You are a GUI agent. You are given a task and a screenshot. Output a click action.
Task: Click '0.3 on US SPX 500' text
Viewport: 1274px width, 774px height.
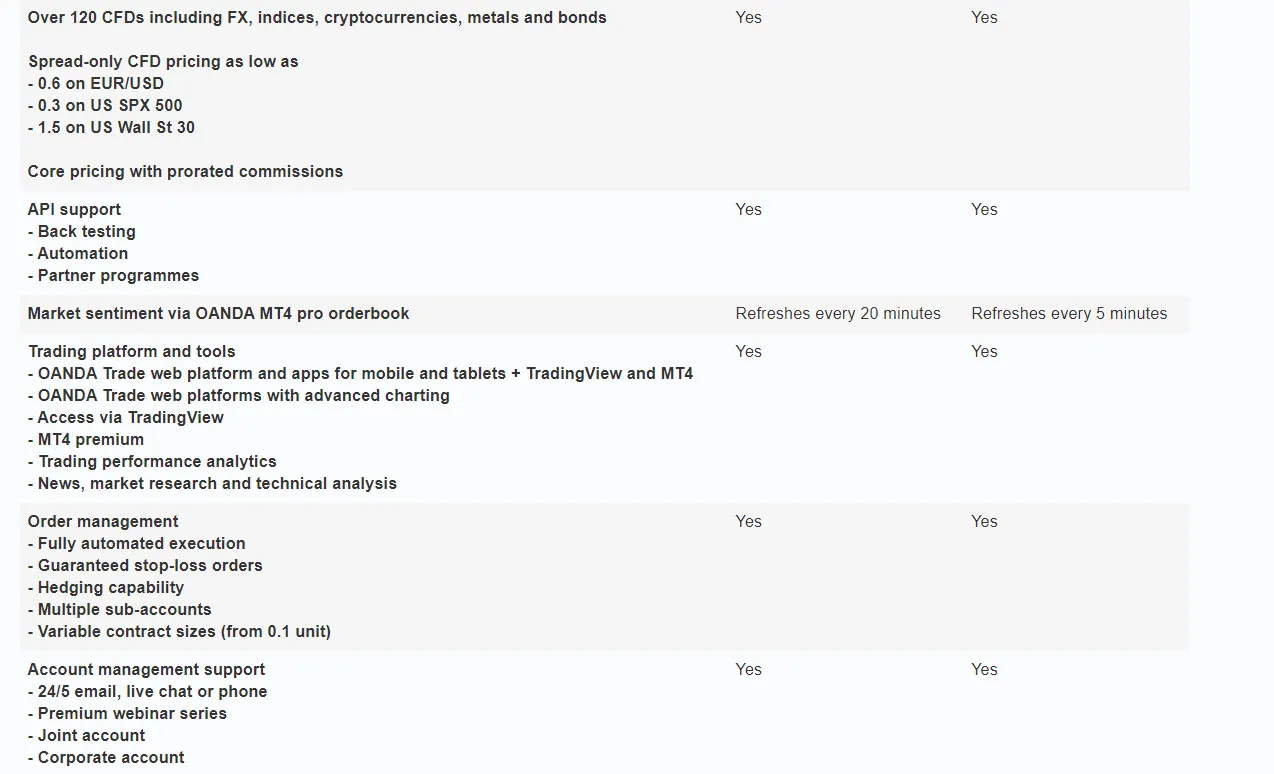105,105
